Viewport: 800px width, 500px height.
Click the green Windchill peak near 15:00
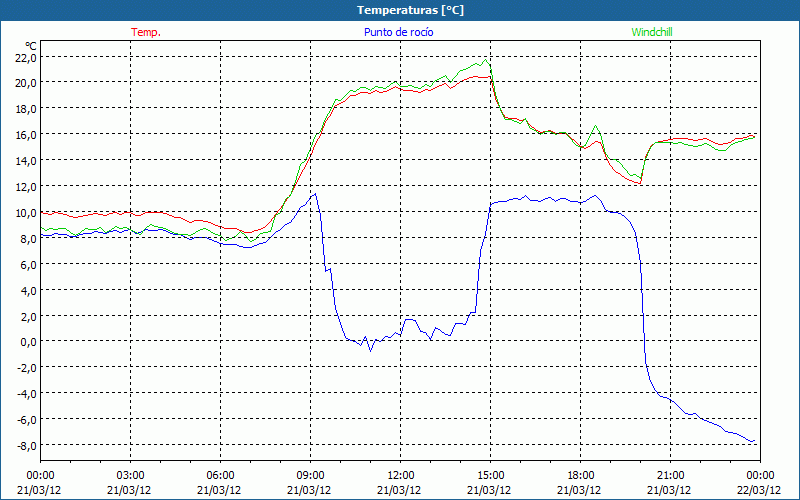485,60
